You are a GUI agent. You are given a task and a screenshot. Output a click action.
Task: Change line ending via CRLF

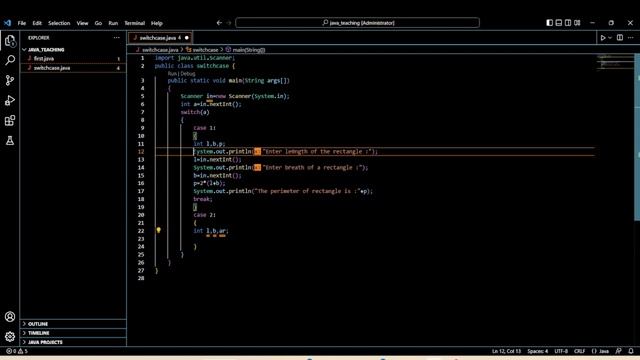pyautogui.click(x=580, y=351)
